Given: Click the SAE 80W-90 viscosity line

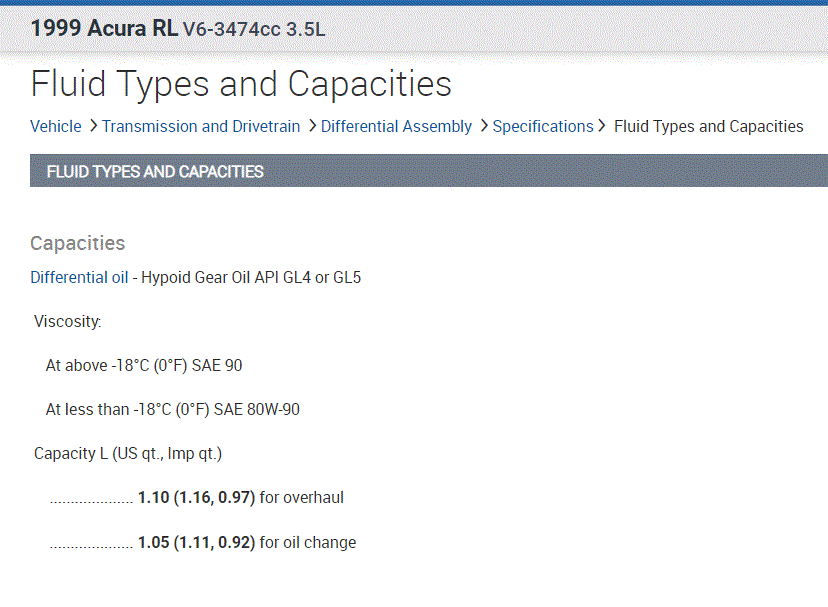Looking at the screenshot, I should click(x=173, y=409).
